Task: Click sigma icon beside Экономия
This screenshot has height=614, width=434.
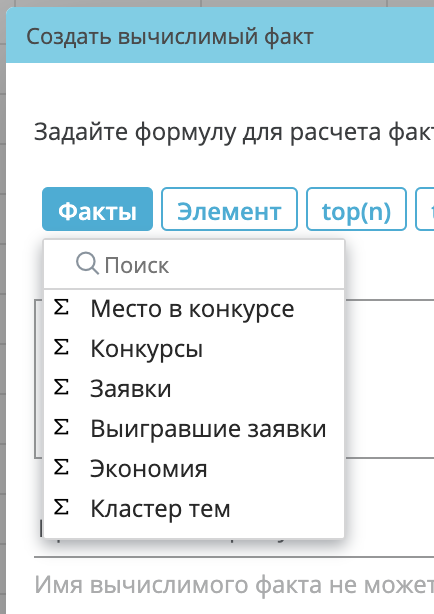Action: pyautogui.click(x=61, y=468)
